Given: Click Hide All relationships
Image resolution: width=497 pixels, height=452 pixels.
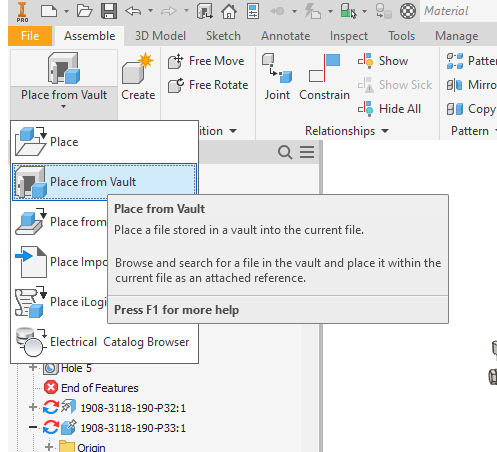Looking at the screenshot, I should (x=389, y=109).
